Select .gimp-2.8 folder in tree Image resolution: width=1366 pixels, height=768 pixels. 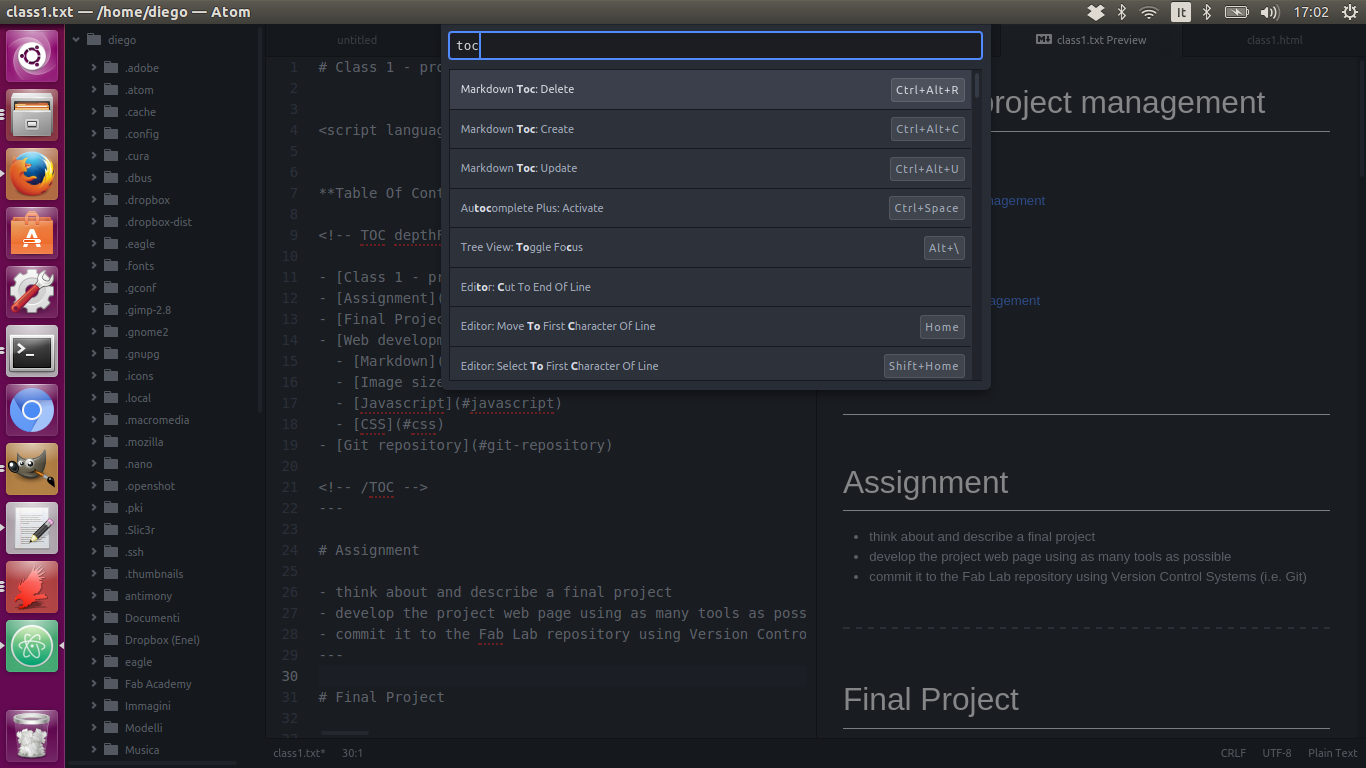tap(147, 310)
